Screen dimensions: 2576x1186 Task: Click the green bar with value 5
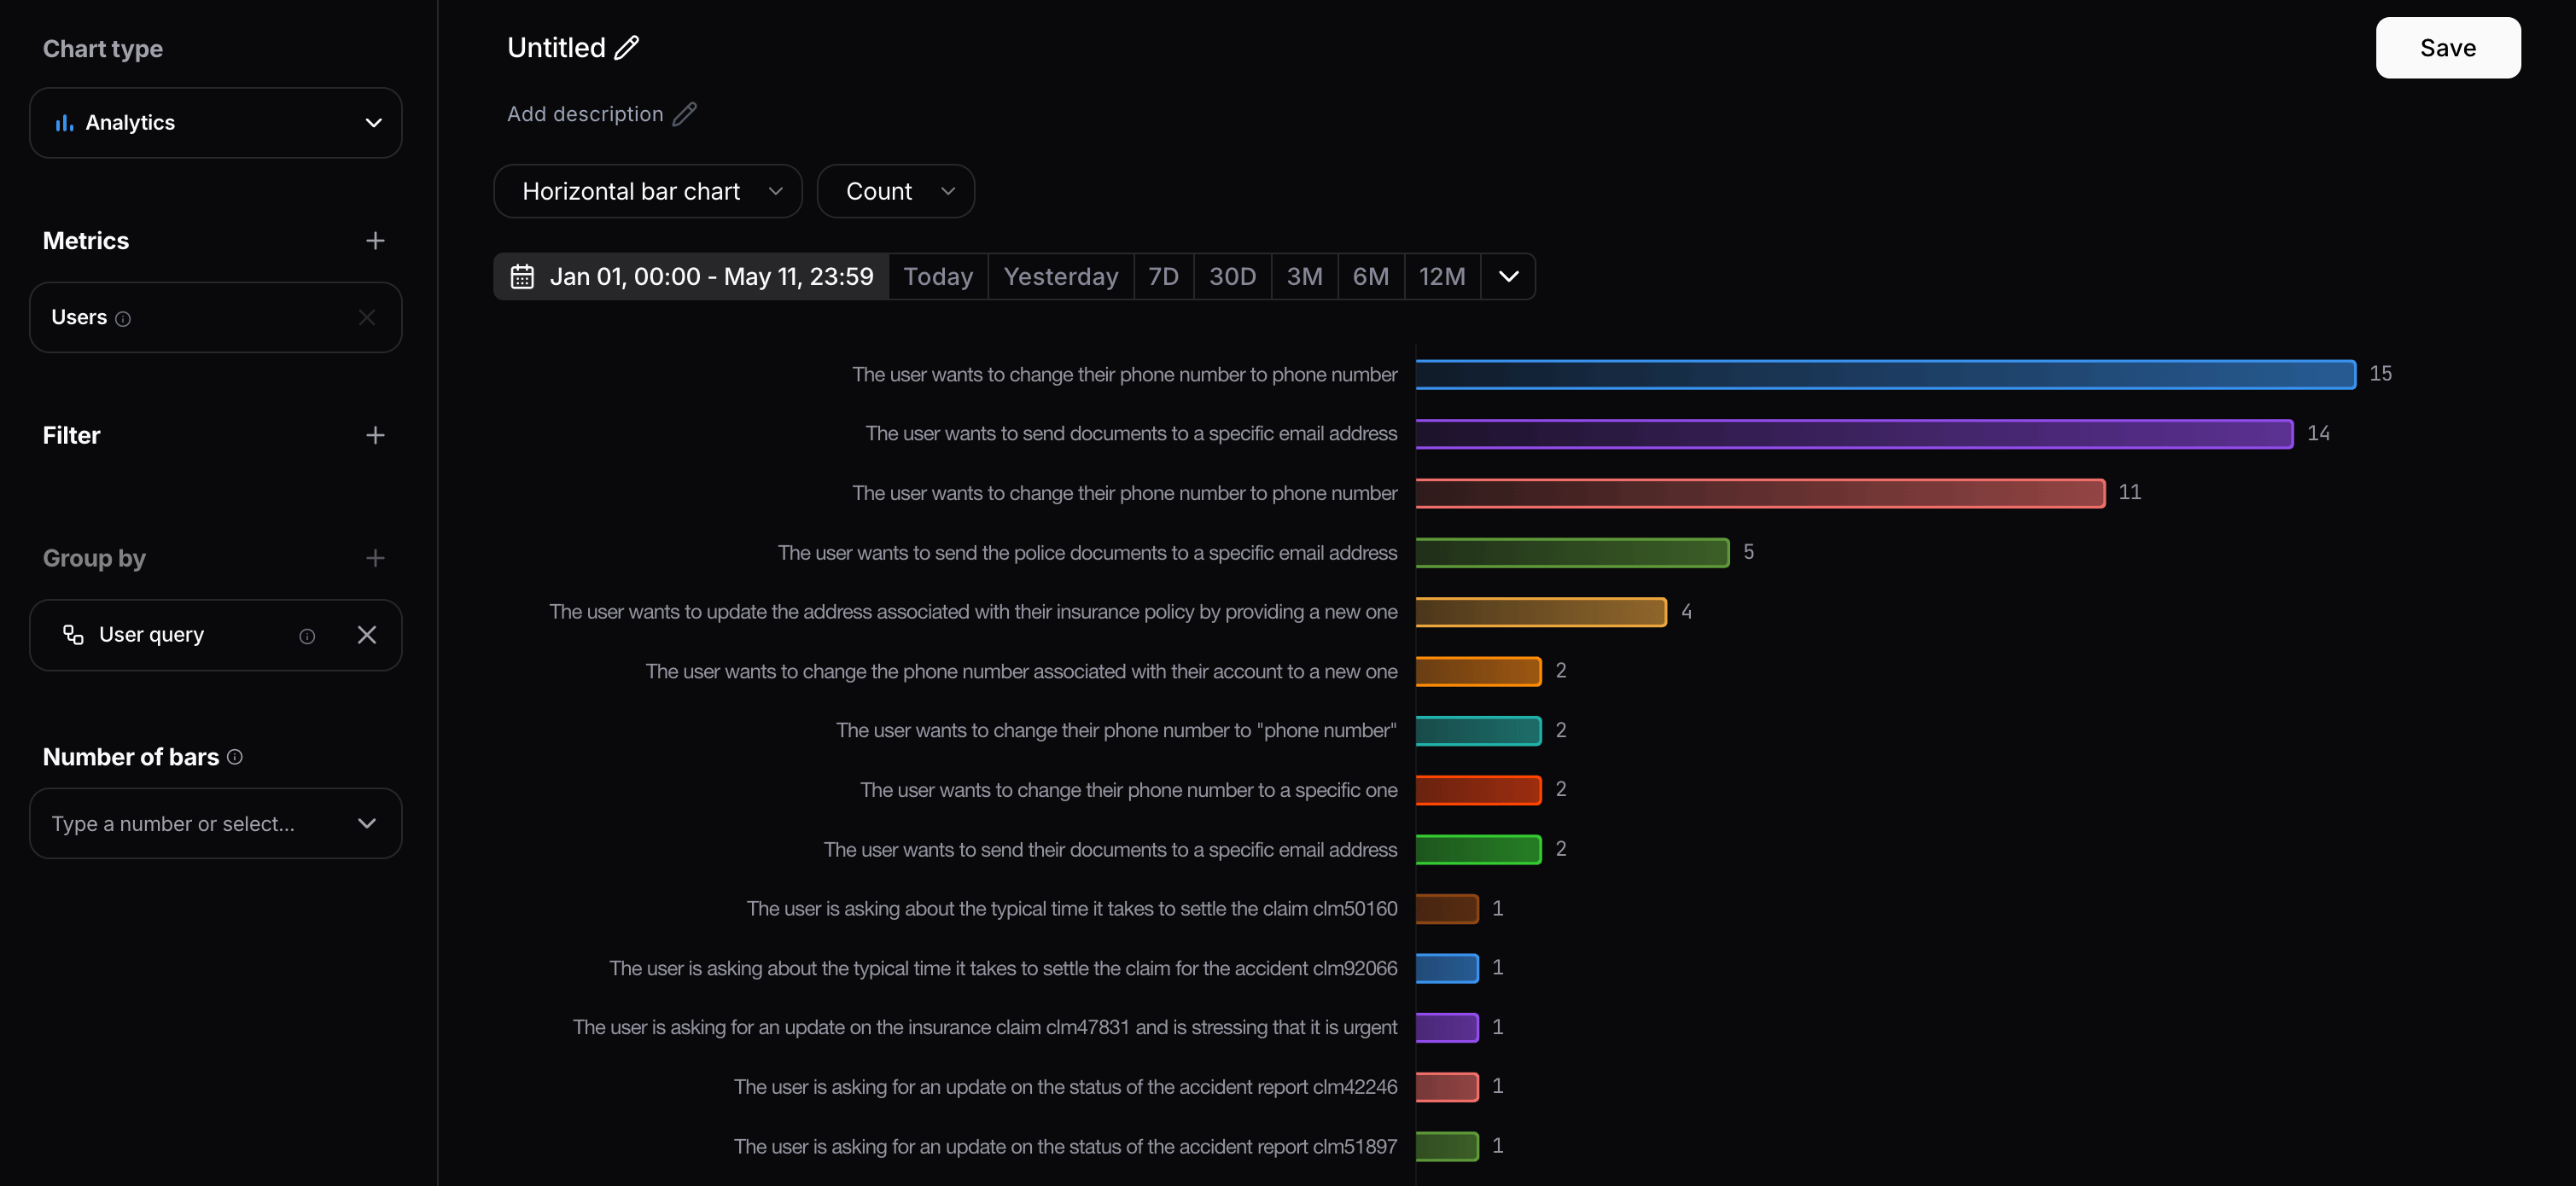pos(1573,552)
